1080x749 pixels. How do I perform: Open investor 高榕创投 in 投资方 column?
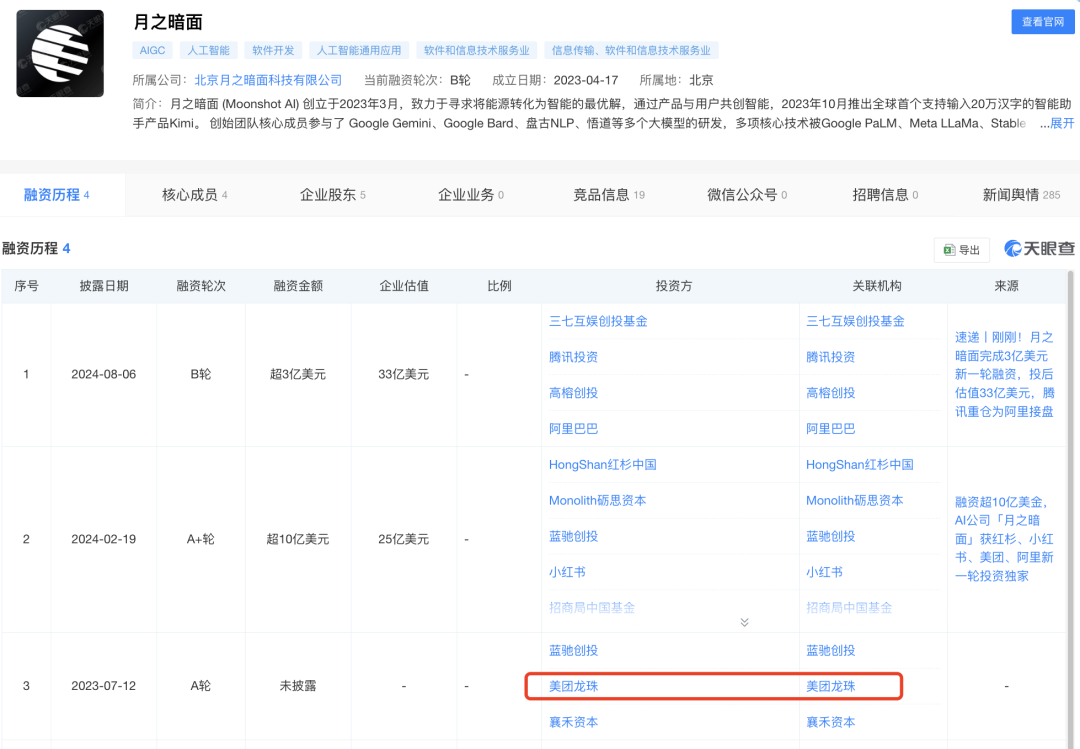pos(573,393)
